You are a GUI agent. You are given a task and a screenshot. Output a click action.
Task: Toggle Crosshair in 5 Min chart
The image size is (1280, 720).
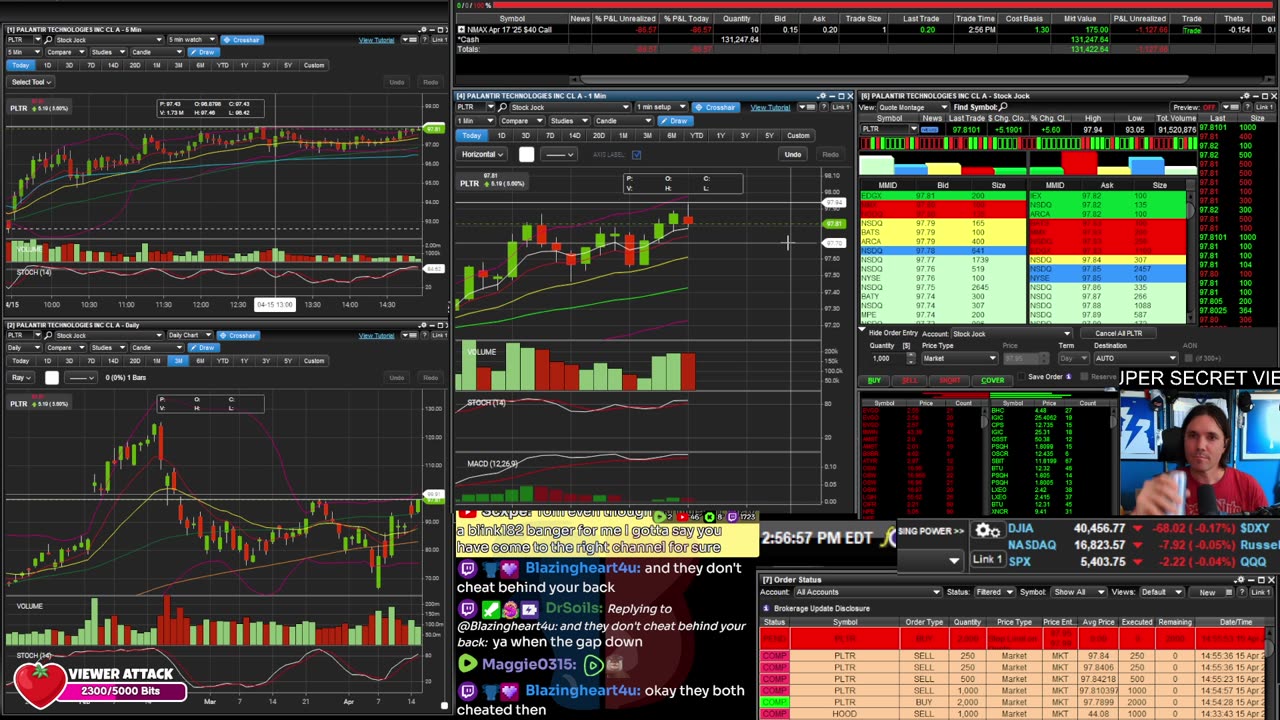pos(242,40)
